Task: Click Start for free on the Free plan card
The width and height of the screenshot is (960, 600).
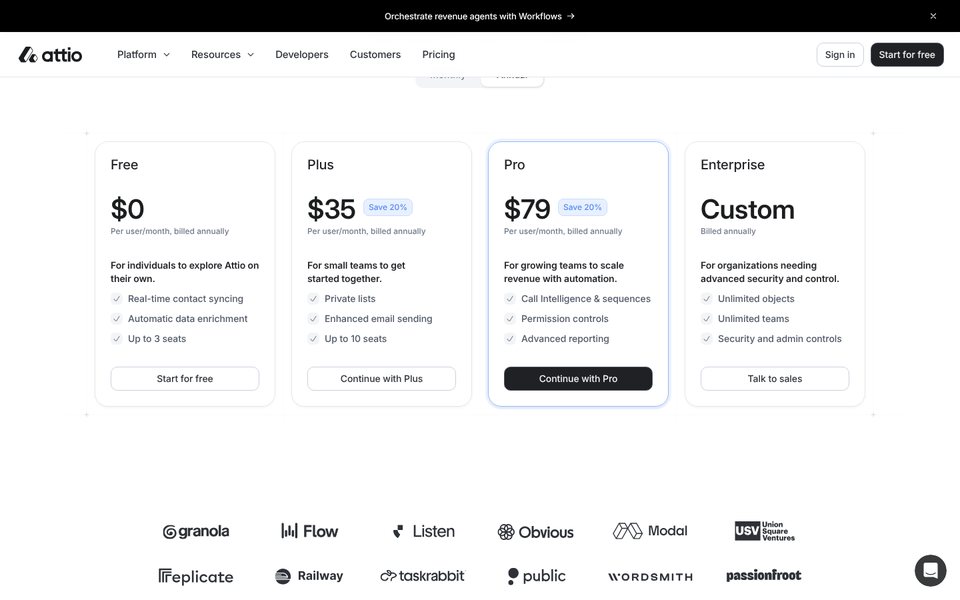Action: click(x=185, y=378)
